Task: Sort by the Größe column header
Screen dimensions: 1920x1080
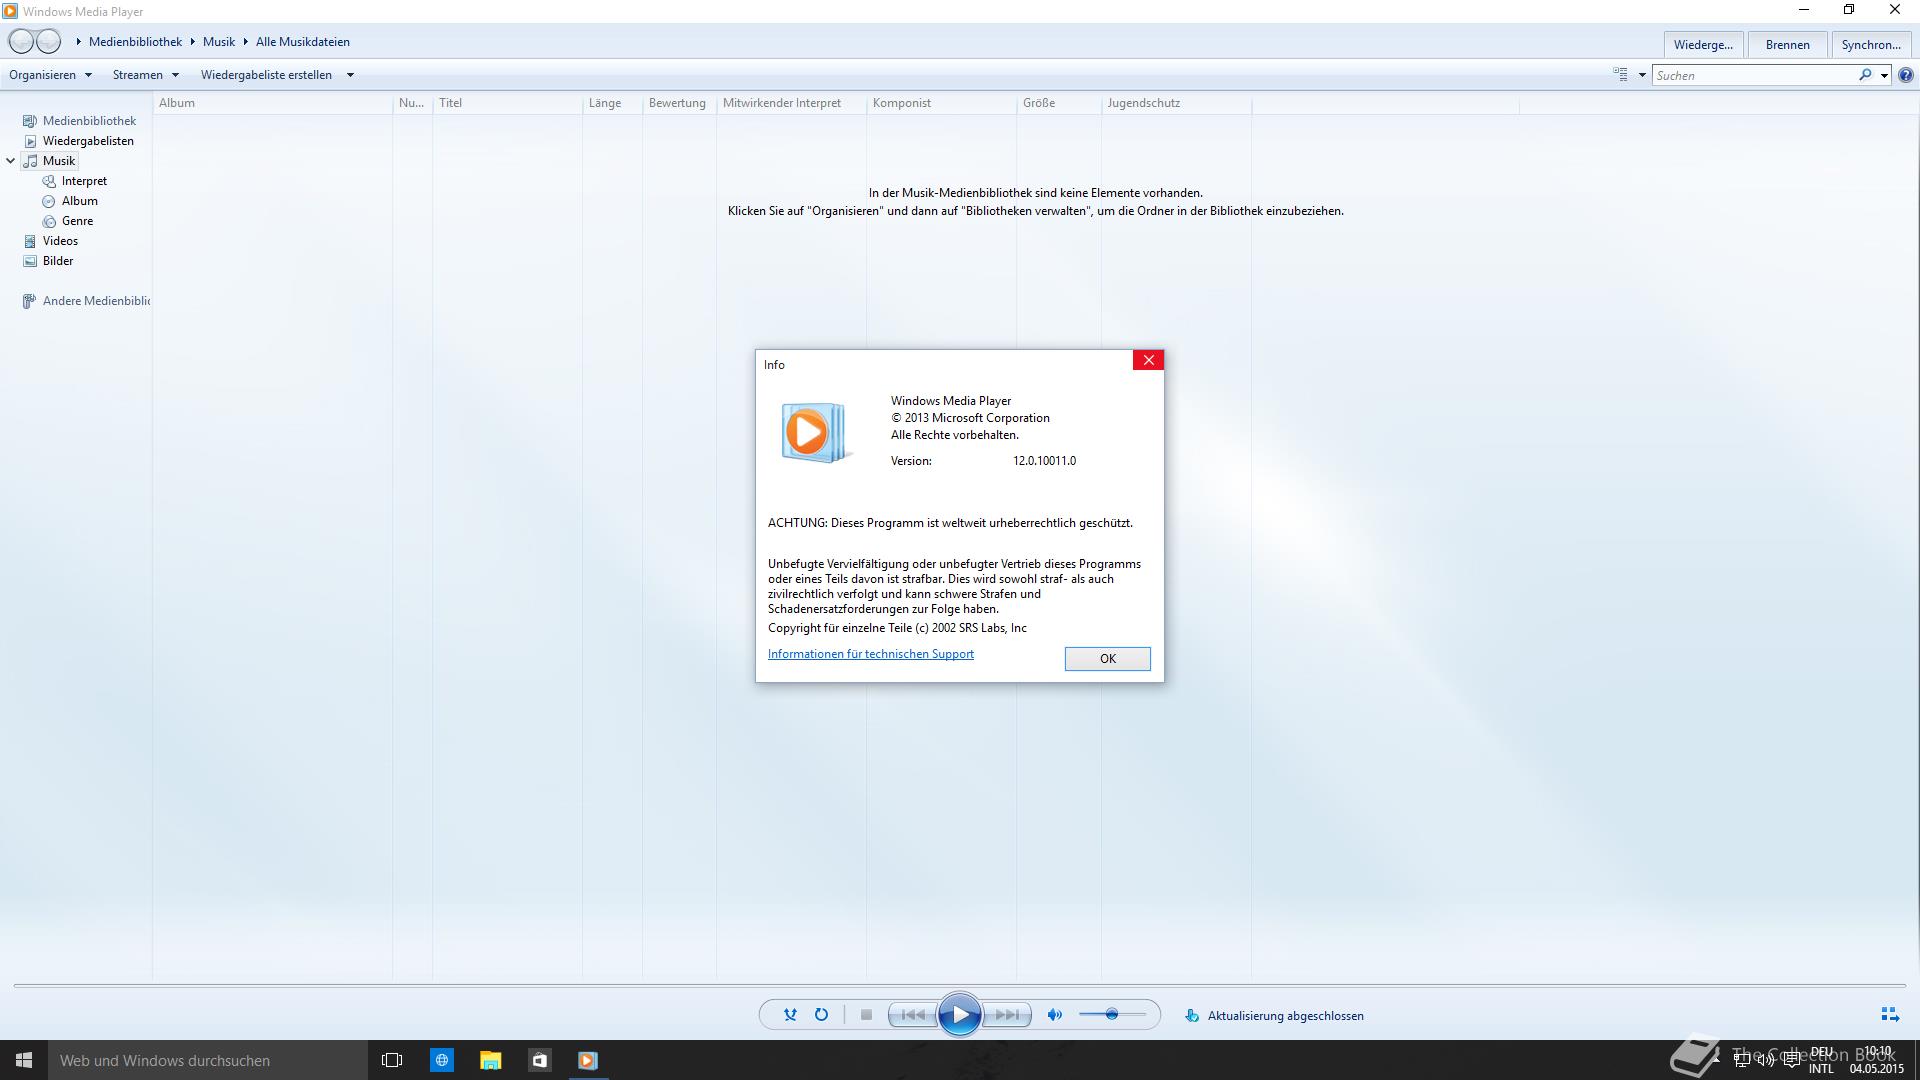Action: [1059, 103]
